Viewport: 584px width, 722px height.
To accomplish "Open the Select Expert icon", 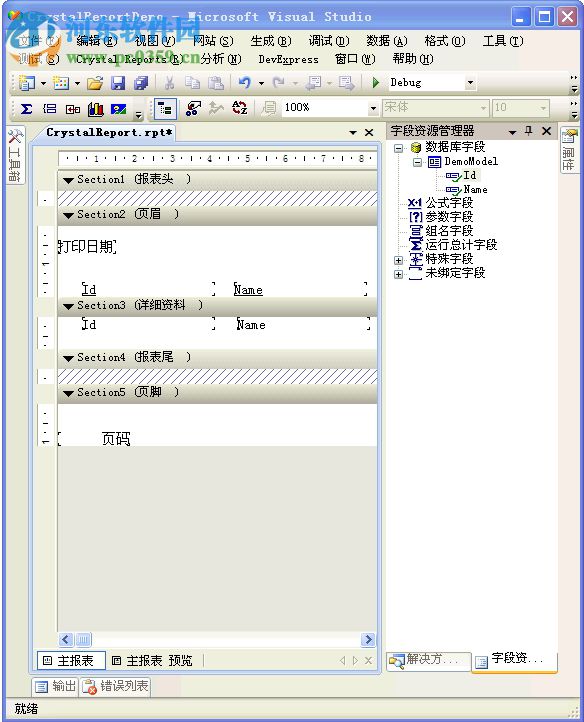I will [193, 109].
